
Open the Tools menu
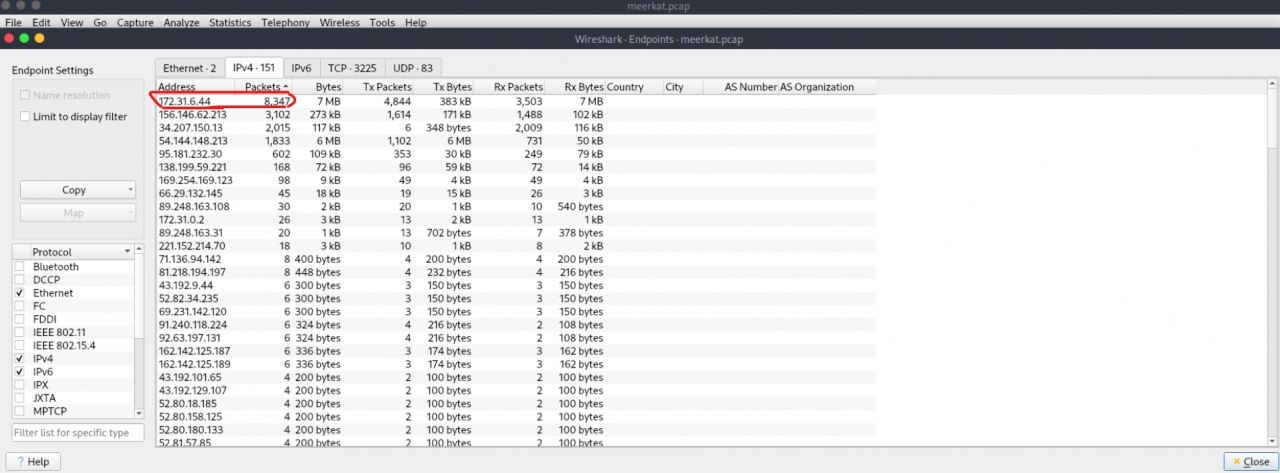(382, 22)
